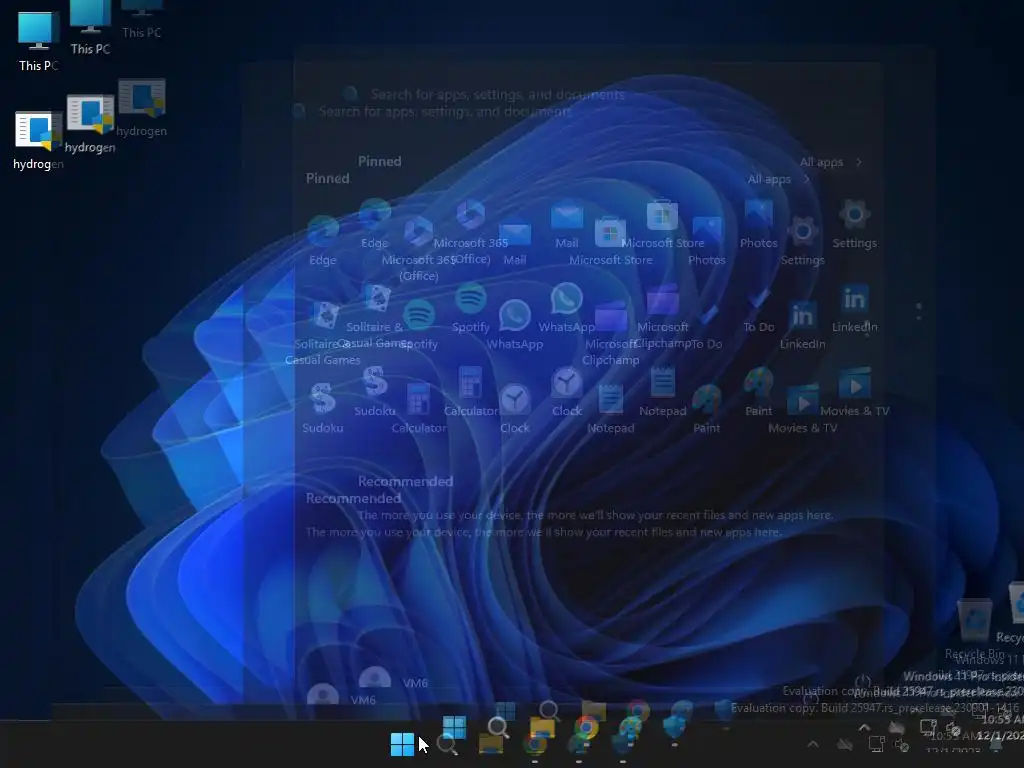Launch LinkedIn from pinned apps
Viewport: 1024px width, 768px height.
click(x=803, y=325)
